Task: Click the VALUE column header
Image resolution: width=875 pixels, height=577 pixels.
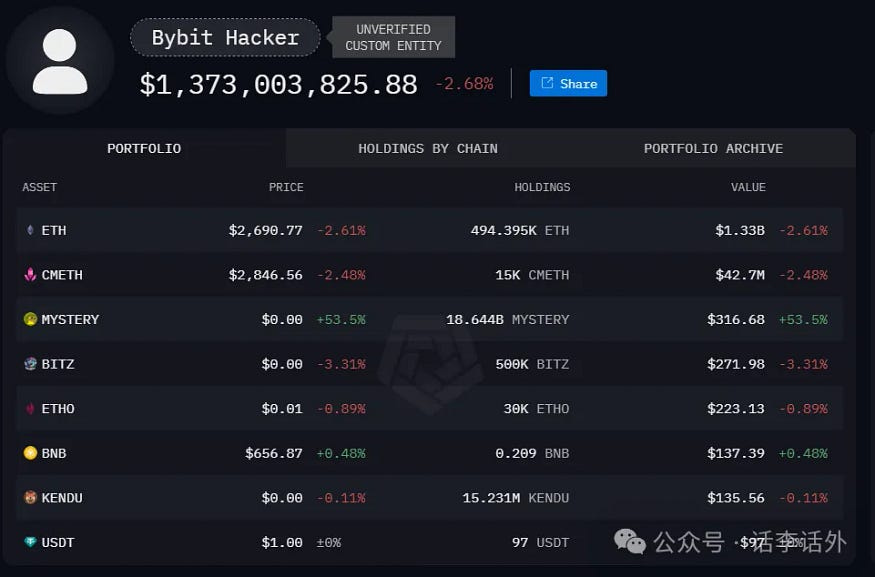Action: [x=748, y=187]
